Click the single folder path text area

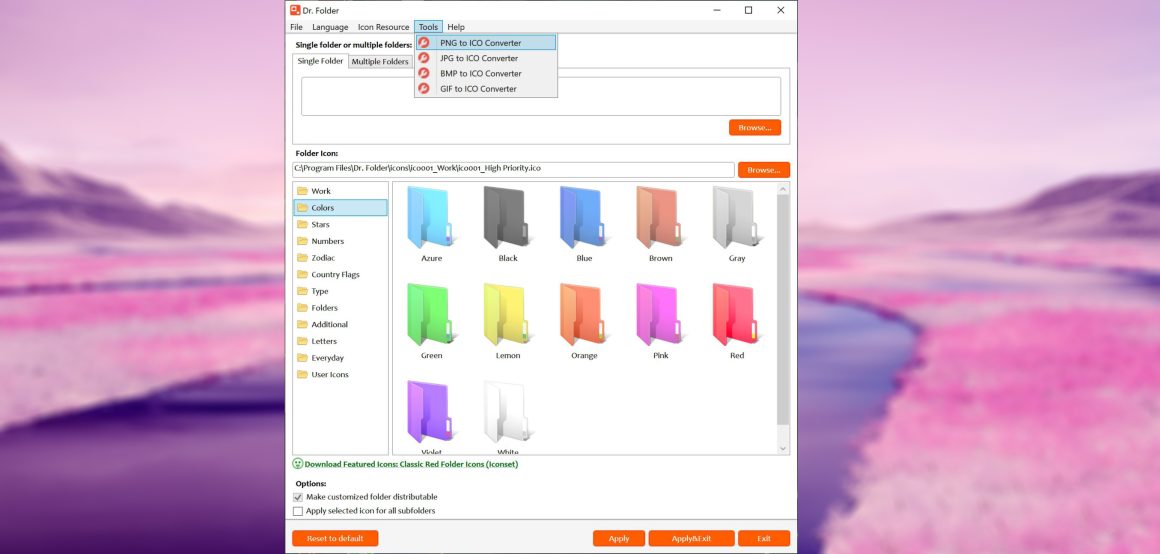541,96
